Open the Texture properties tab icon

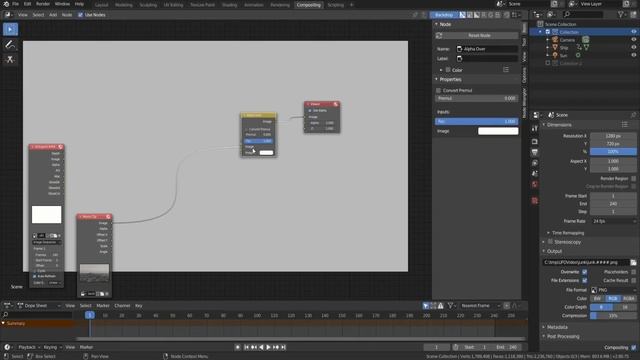pyautogui.click(x=535, y=200)
